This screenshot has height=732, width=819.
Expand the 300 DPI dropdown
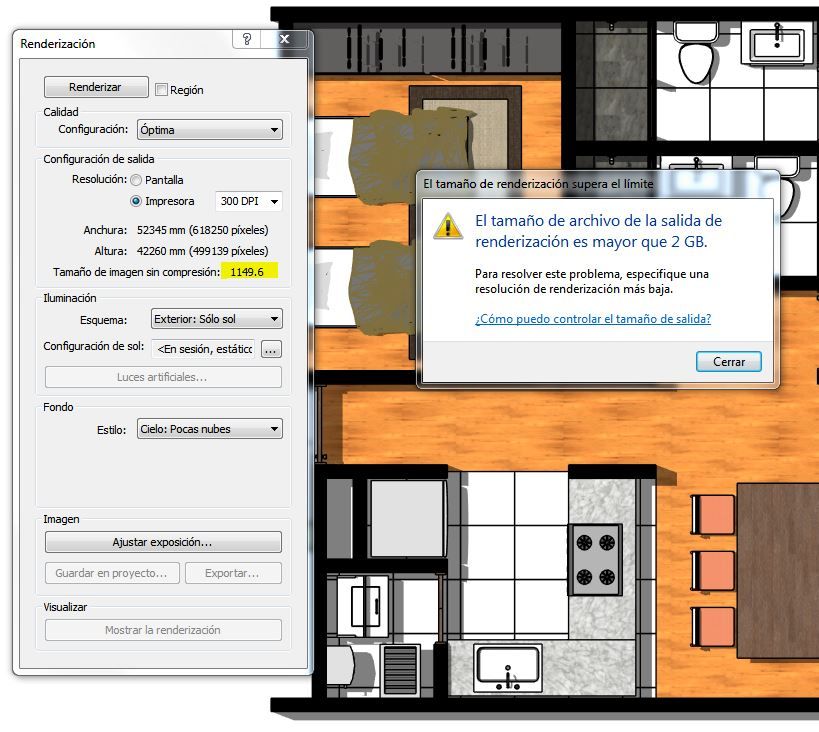(x=249, y=201)
